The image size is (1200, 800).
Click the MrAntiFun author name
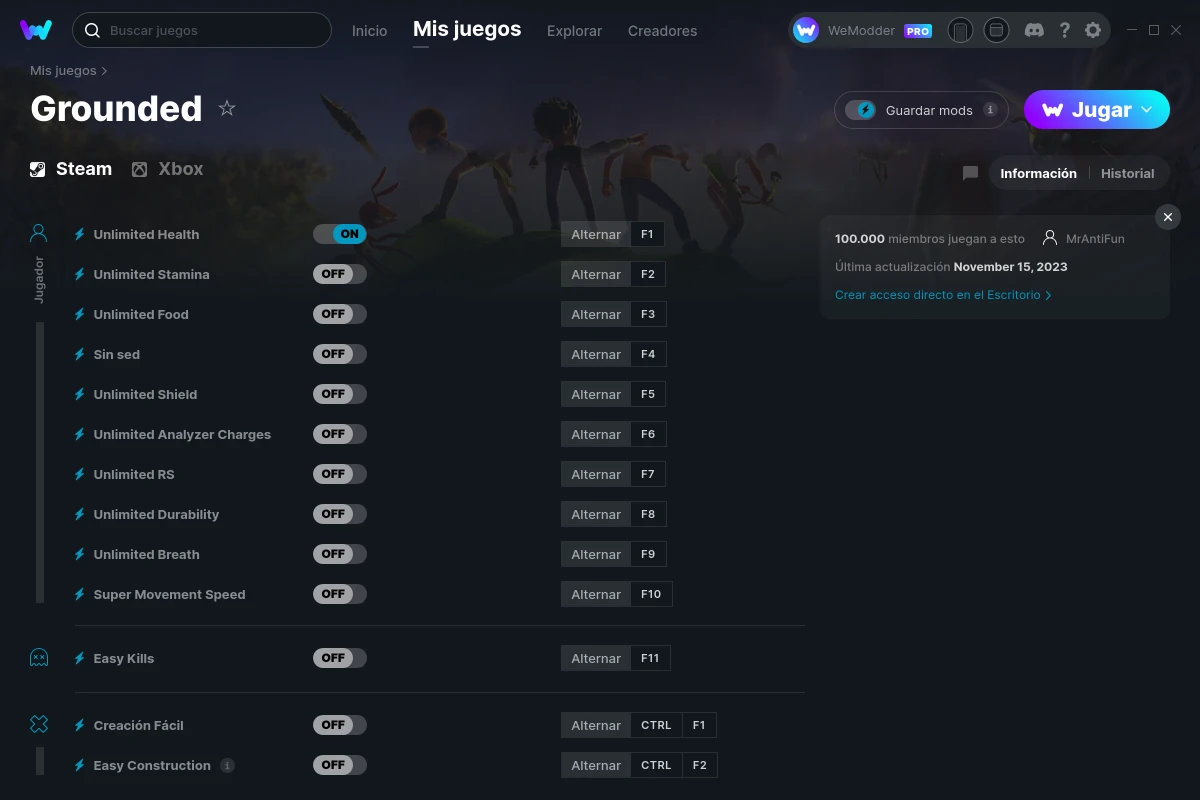[x=1095, y=239]
